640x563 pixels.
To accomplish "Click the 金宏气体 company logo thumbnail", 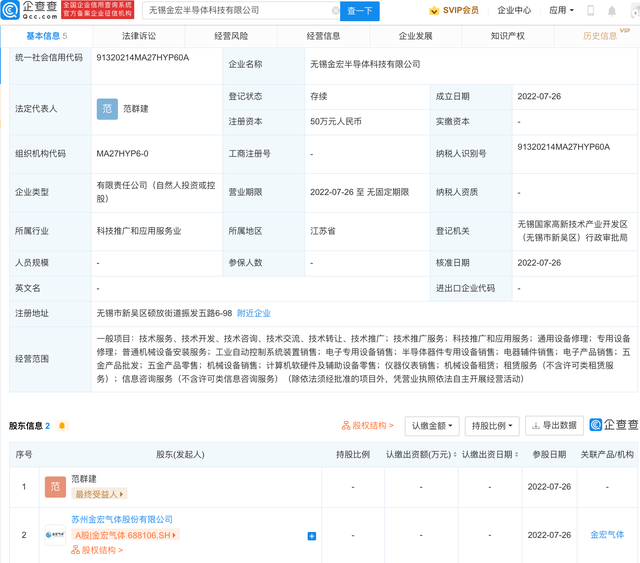I will click(56, 535).
